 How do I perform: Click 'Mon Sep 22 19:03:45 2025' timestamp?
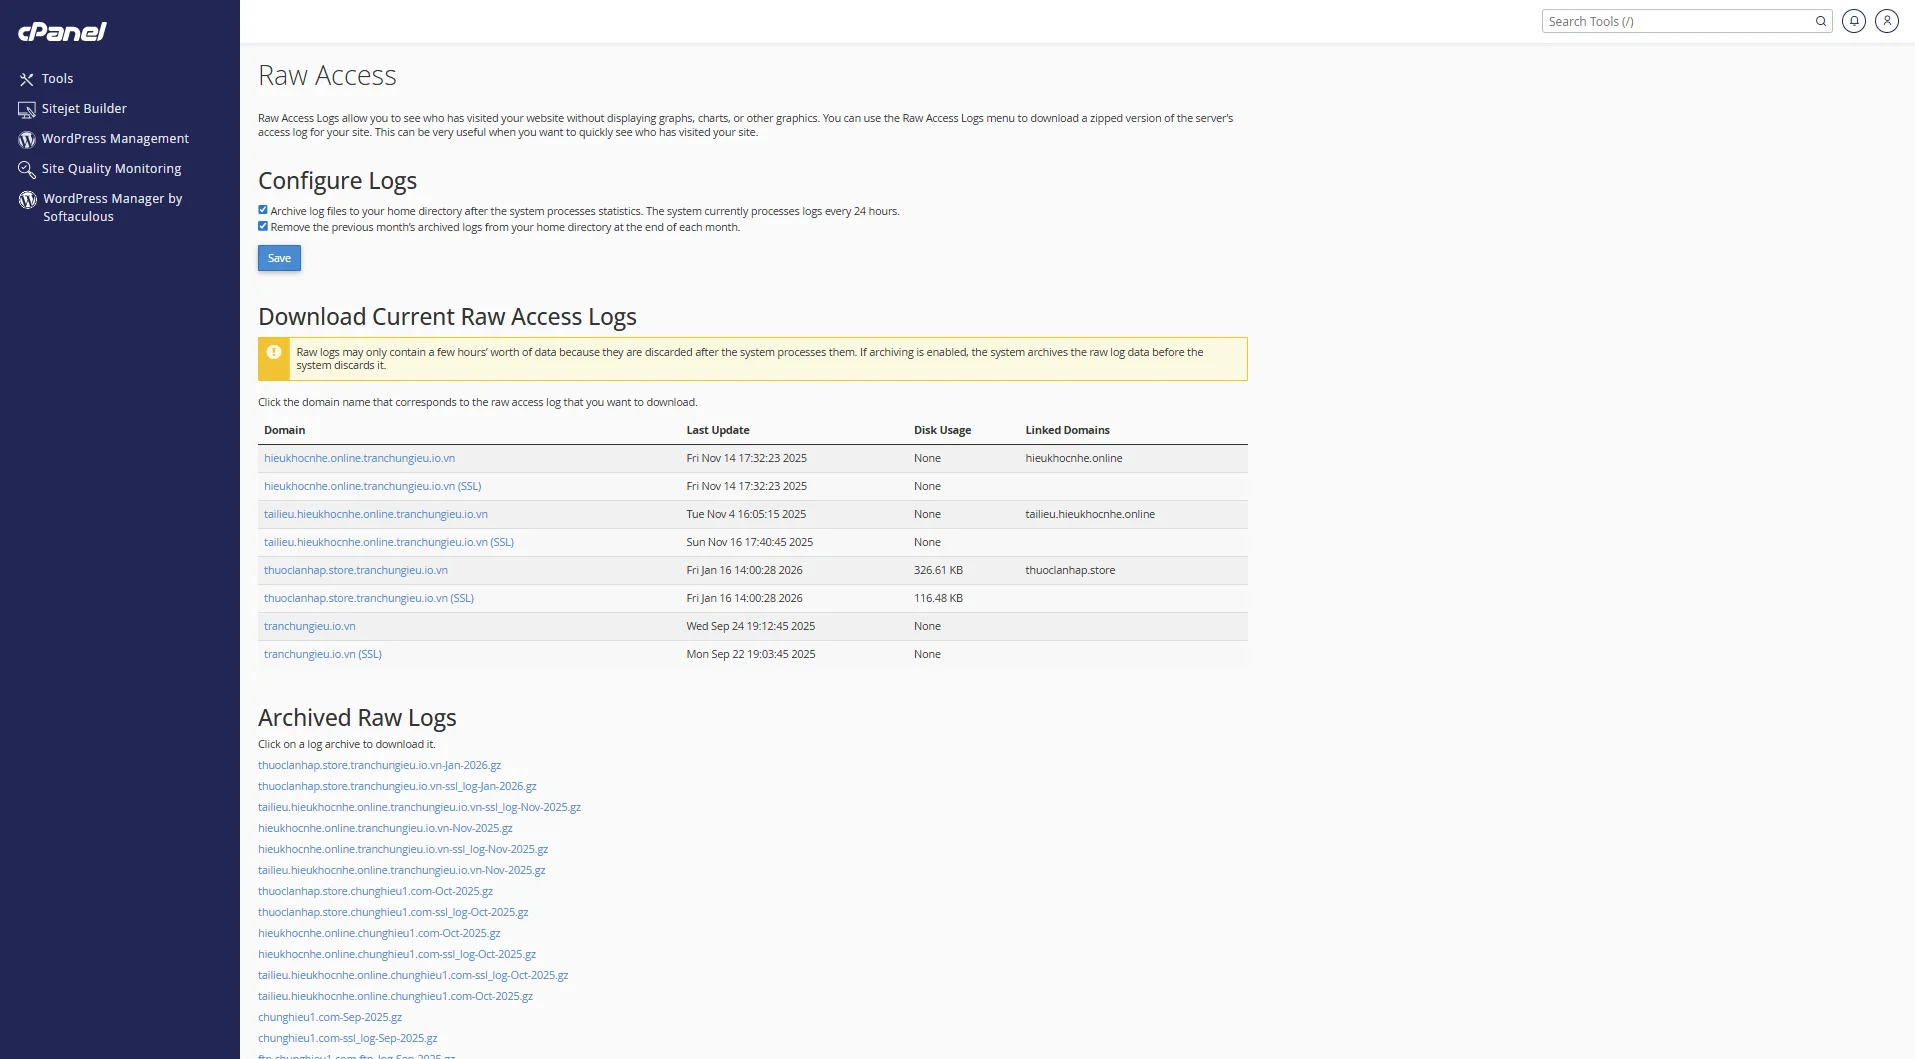(x=751, y=654)
